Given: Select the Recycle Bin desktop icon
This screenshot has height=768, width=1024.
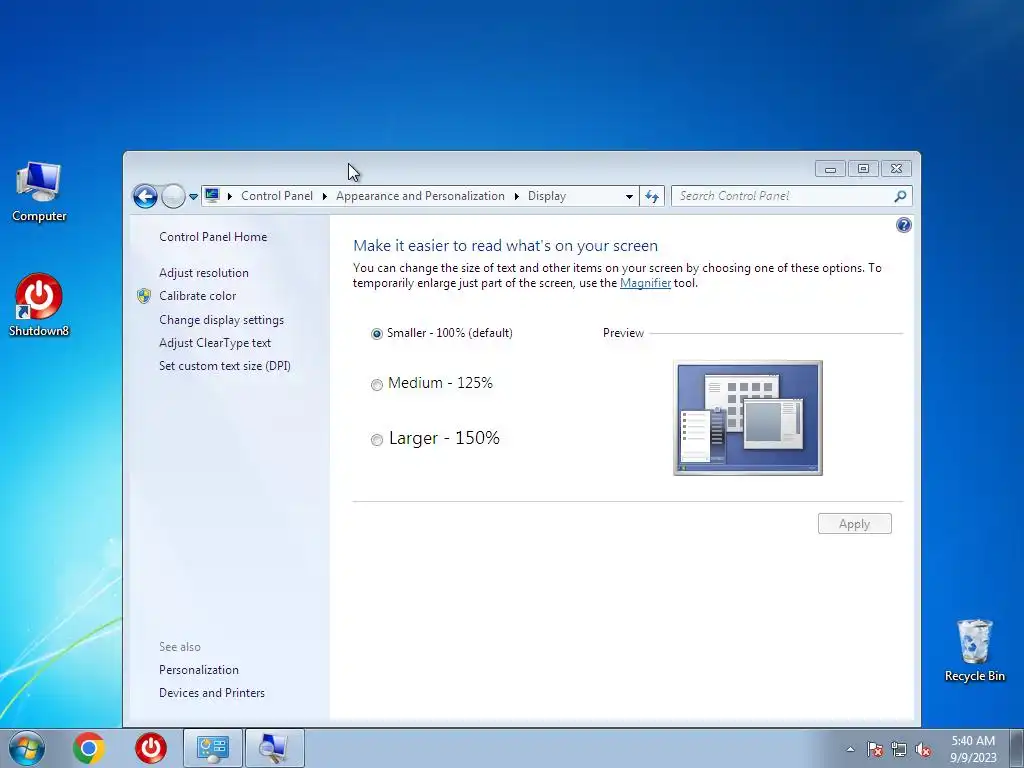Looking at the screenshot, I should coord(974,650).
